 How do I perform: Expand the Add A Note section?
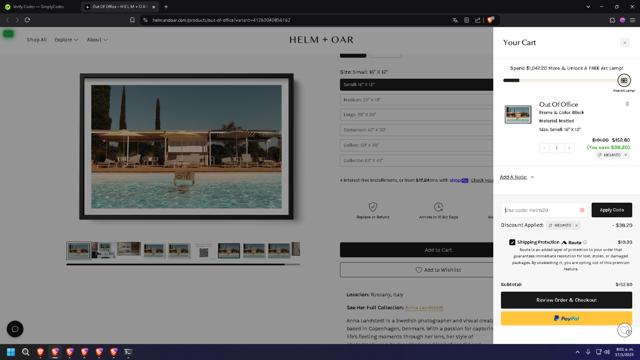pyautogui.click(x=517, y=177)
